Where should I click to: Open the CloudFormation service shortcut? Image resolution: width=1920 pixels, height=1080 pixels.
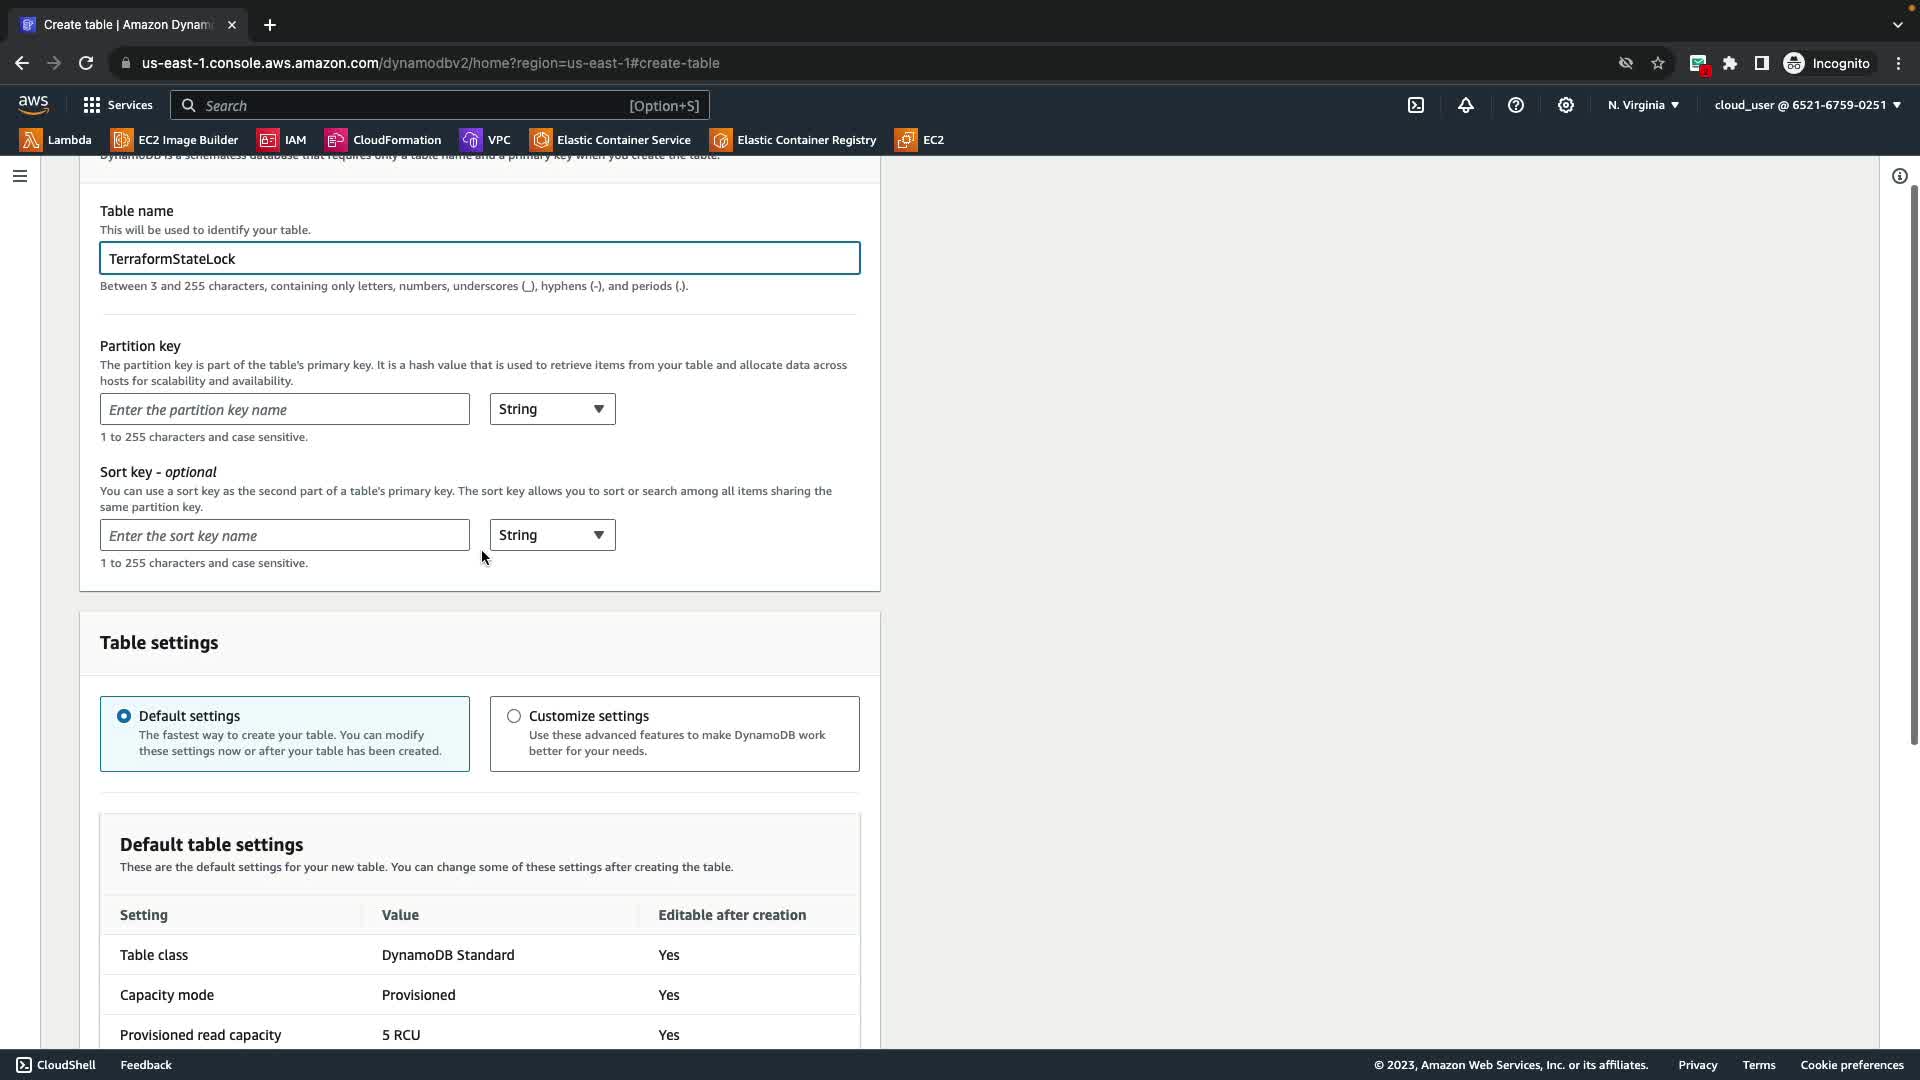coord(383,140)
